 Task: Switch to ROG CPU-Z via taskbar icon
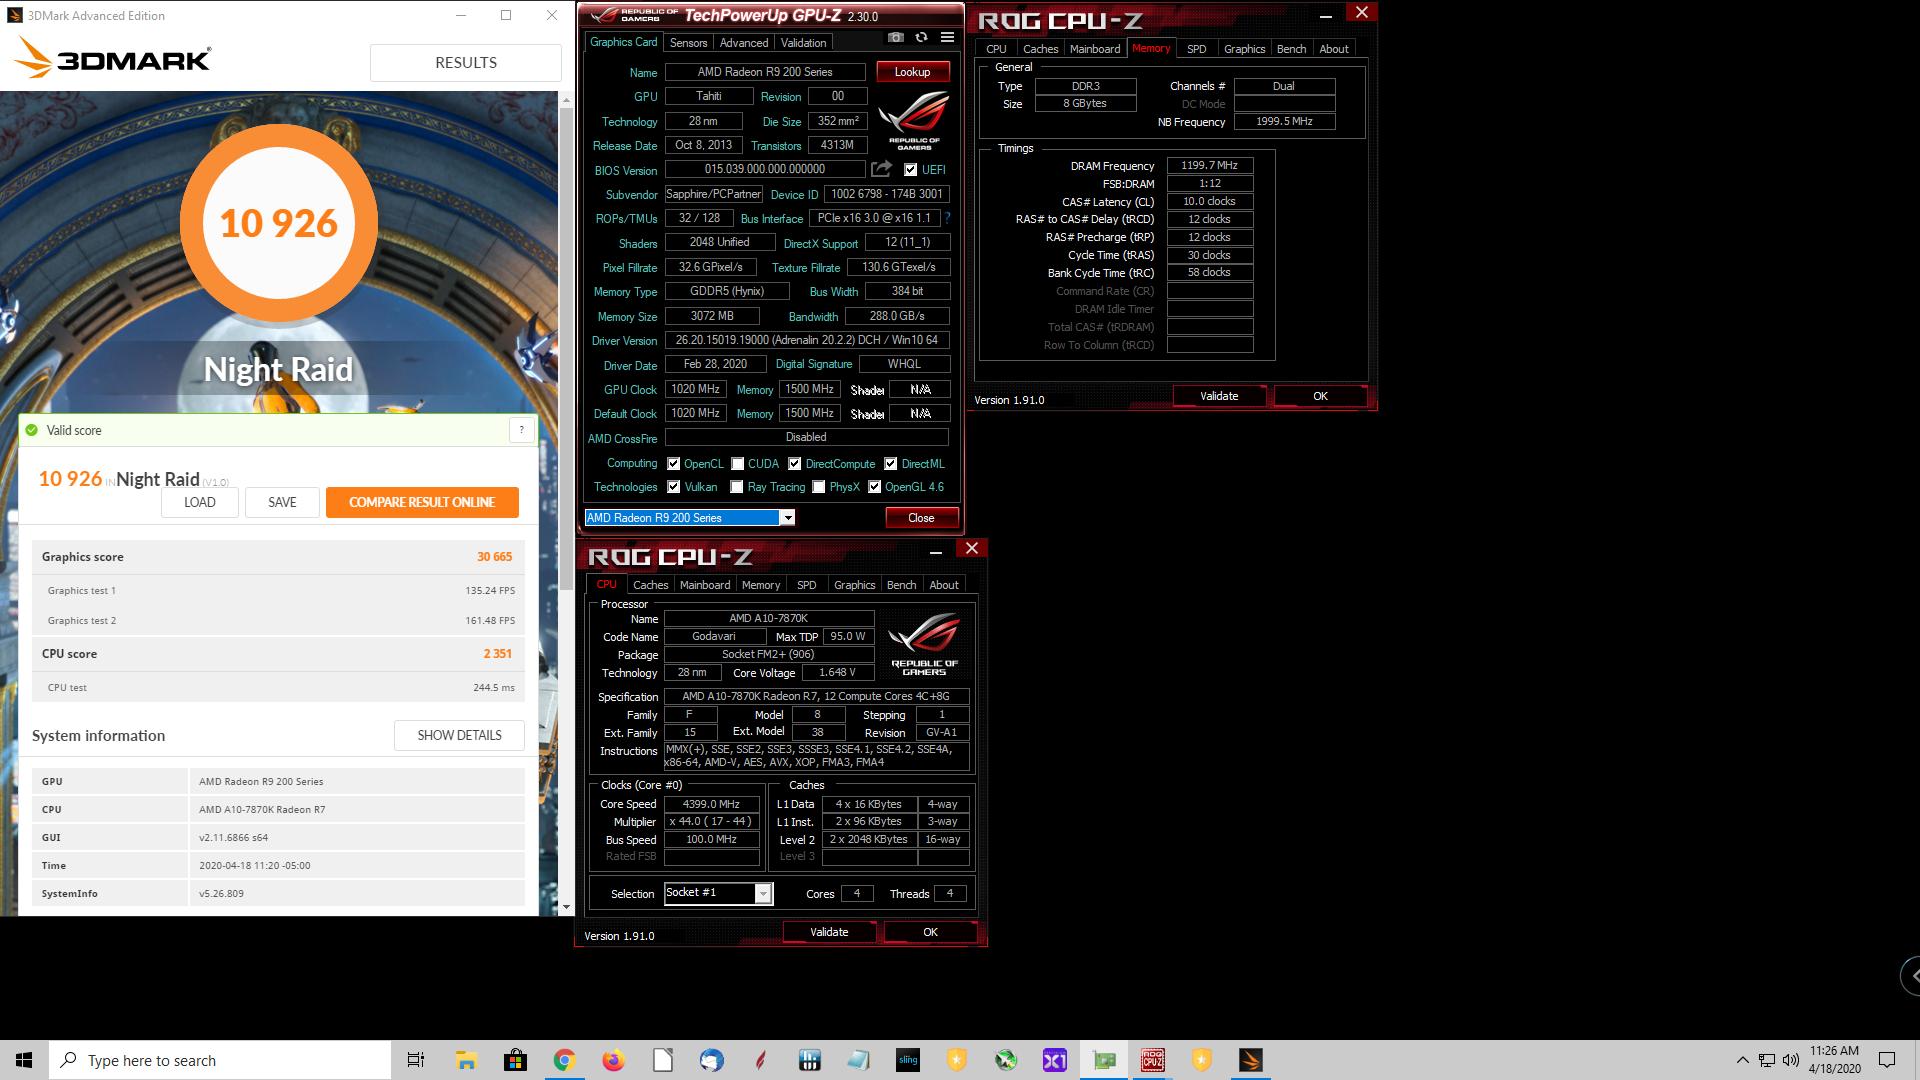[1153, 1060]
